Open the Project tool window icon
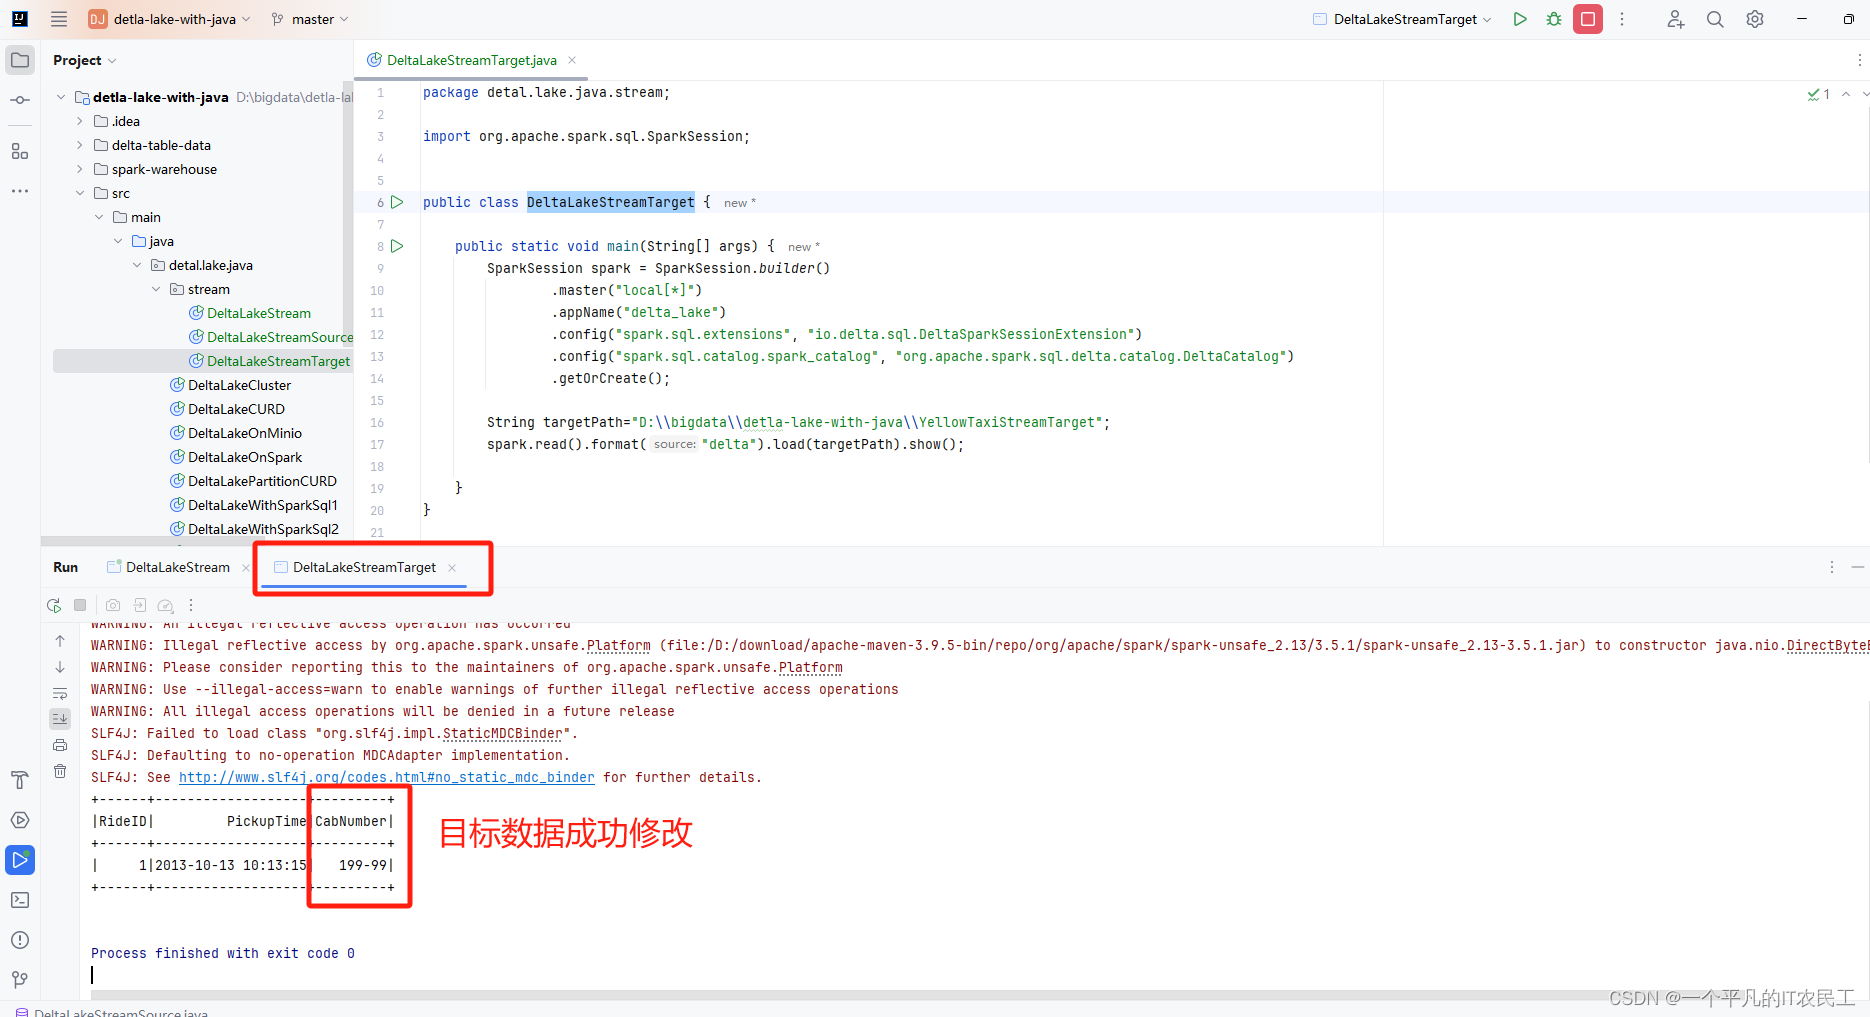The width and height of the screenshot is (1870, 1017). pos(20,60)
